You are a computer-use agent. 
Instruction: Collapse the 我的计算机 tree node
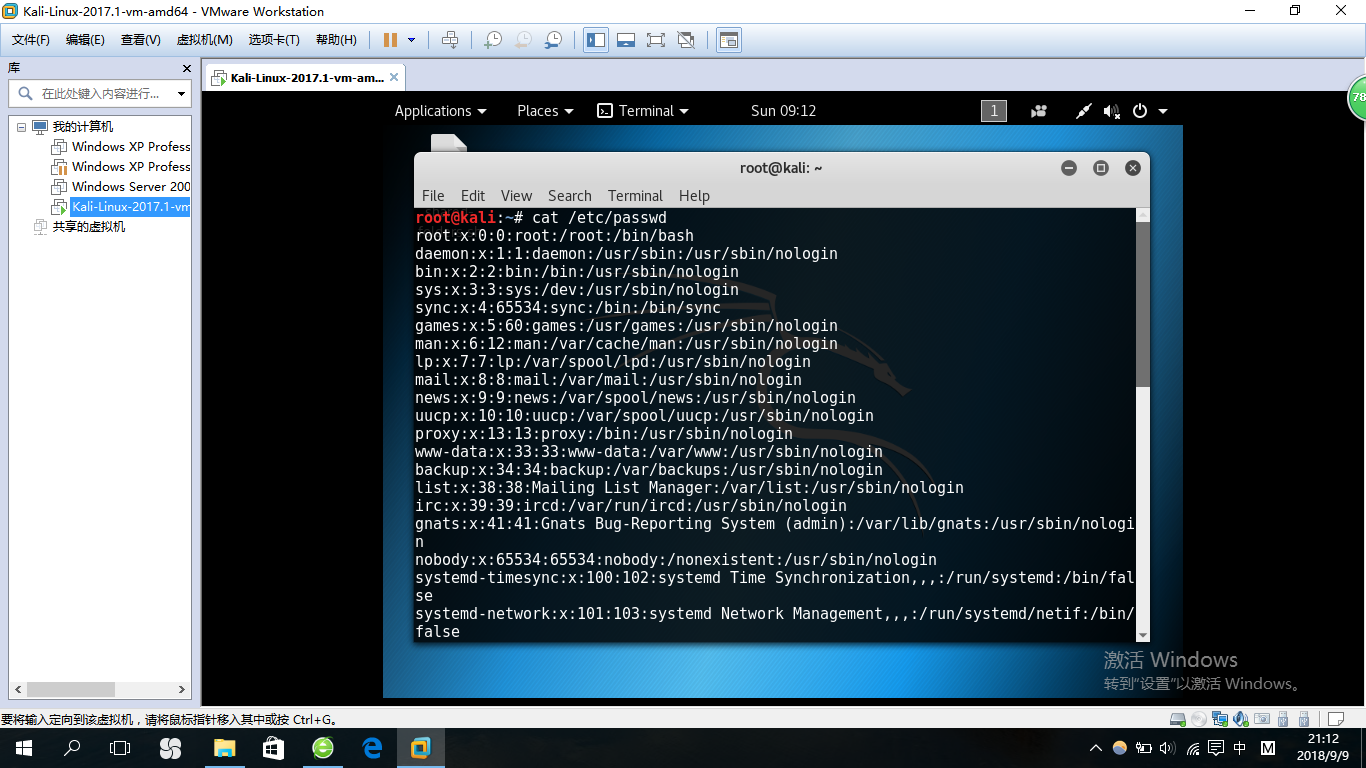[x=21, y=127]
